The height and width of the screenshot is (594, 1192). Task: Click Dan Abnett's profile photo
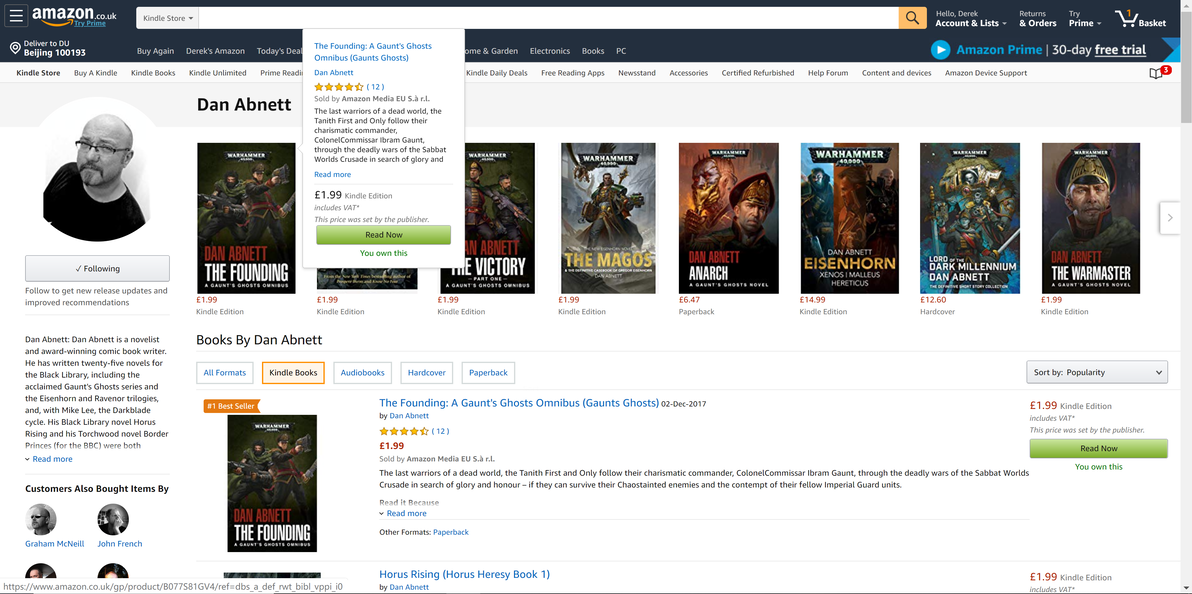97,169
